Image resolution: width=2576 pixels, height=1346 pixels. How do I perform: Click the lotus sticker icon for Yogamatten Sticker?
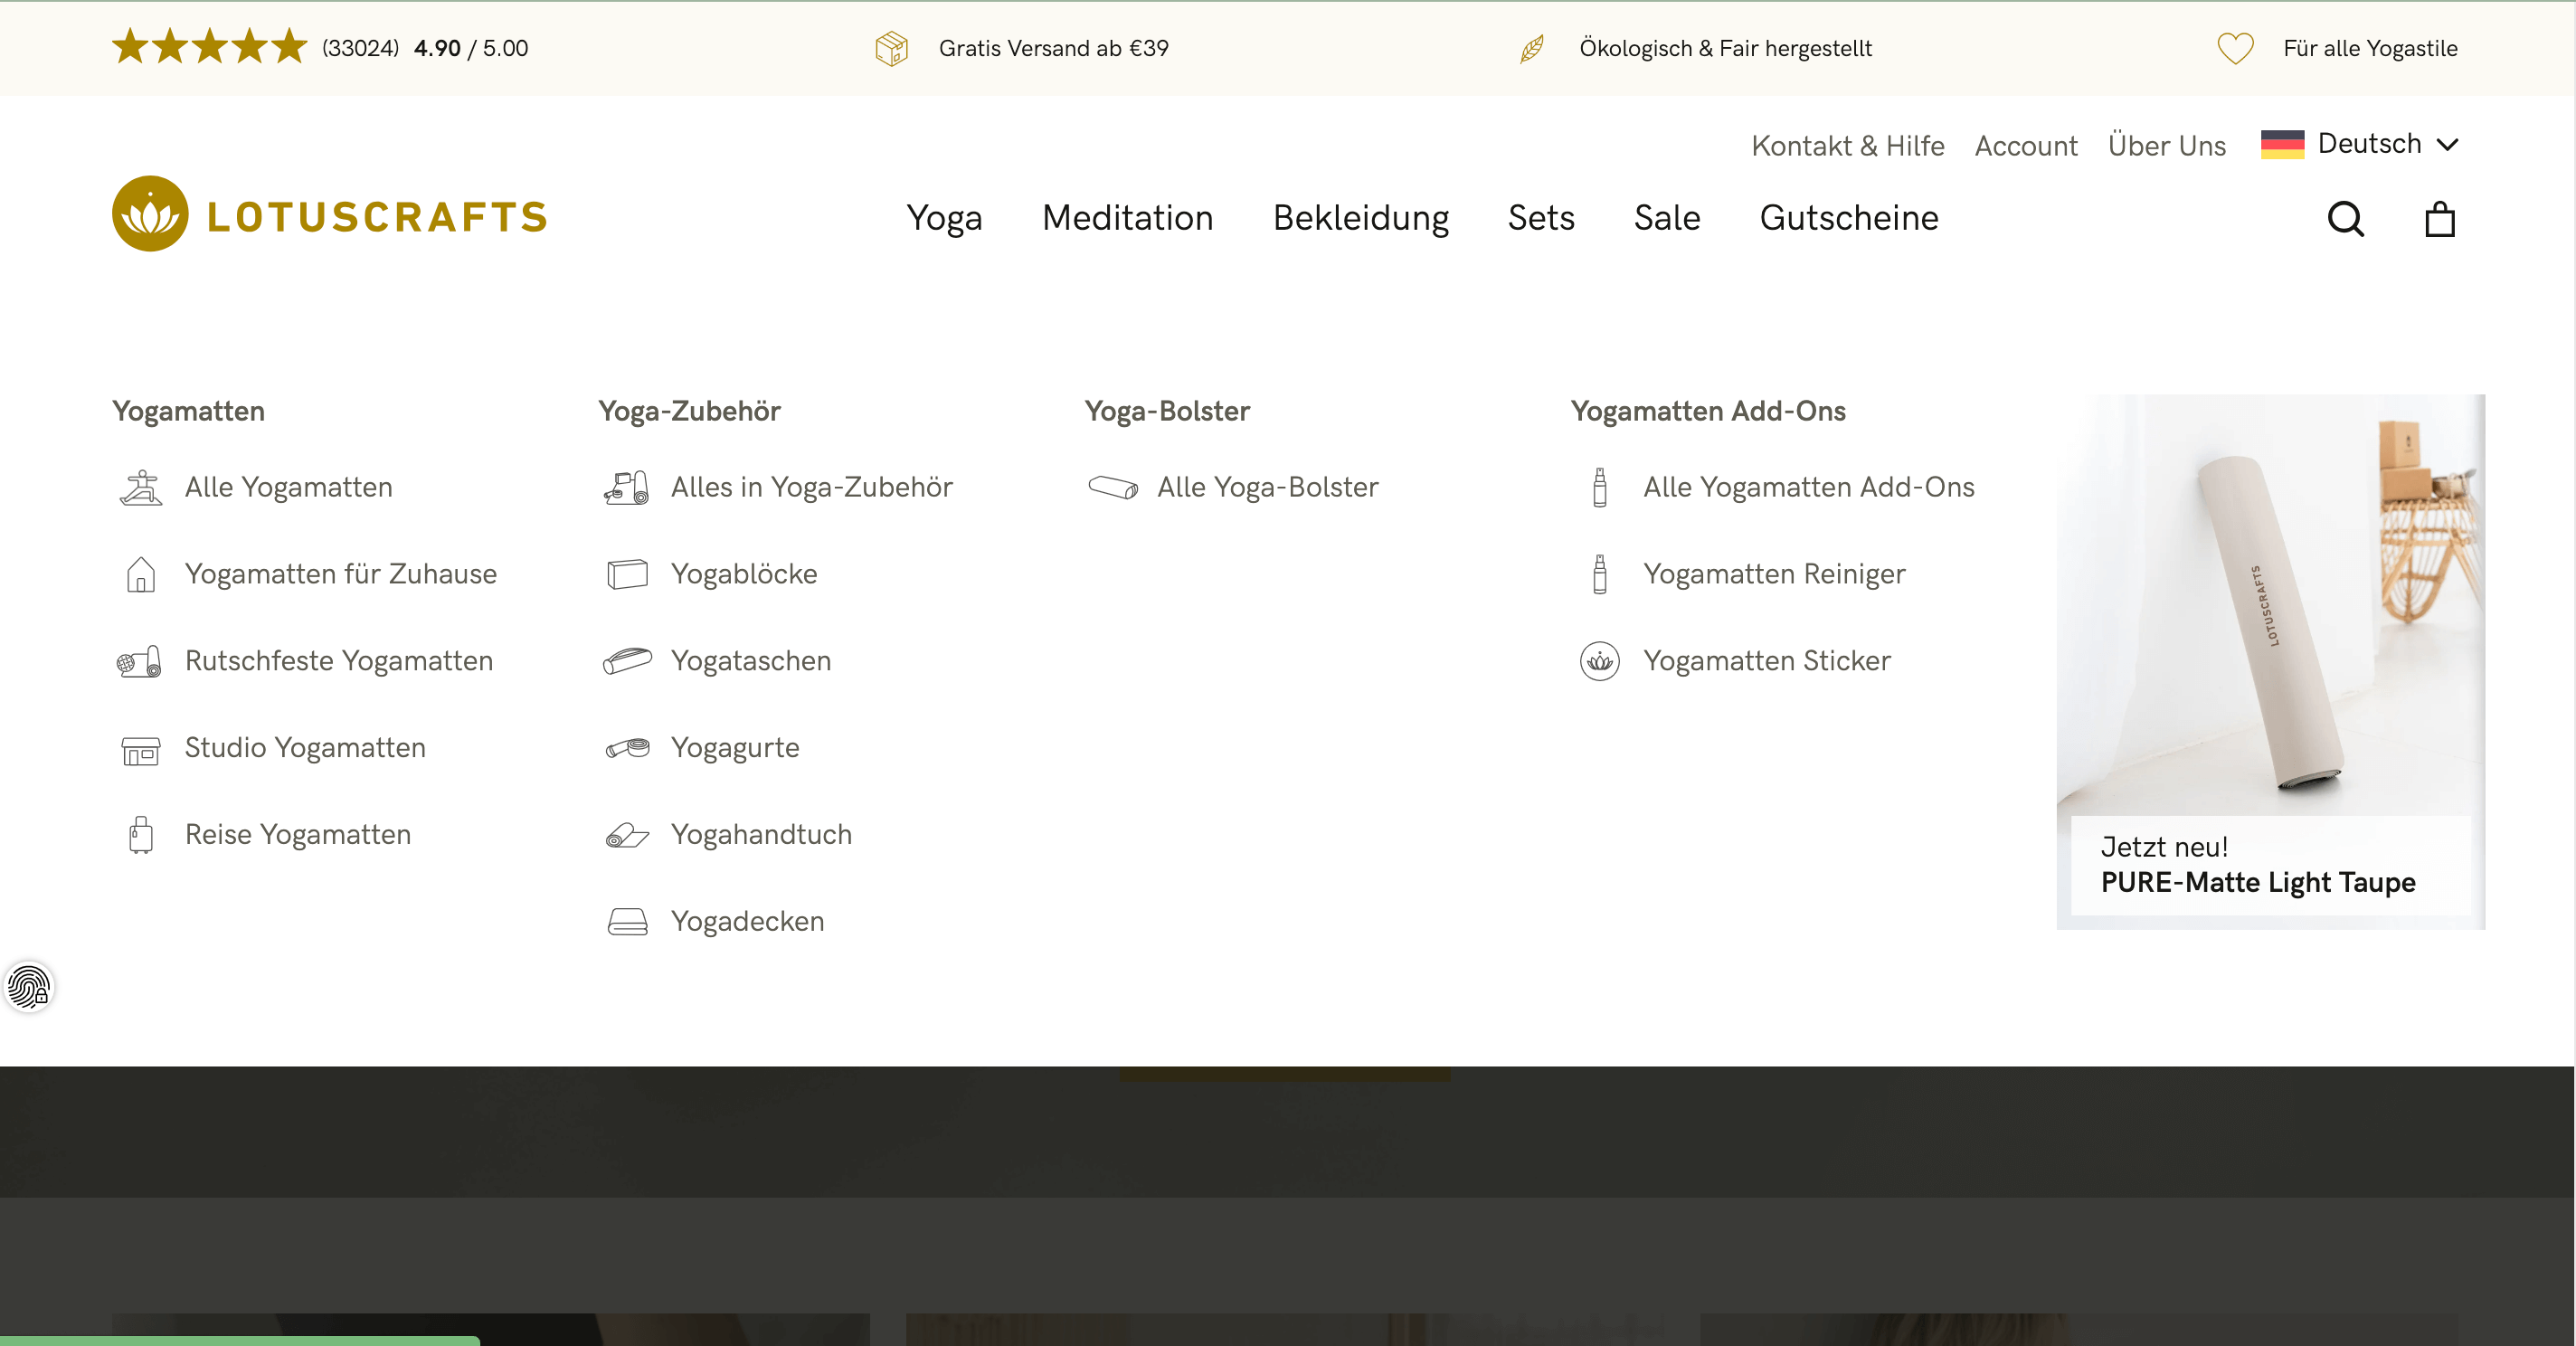pos(1599,661)
